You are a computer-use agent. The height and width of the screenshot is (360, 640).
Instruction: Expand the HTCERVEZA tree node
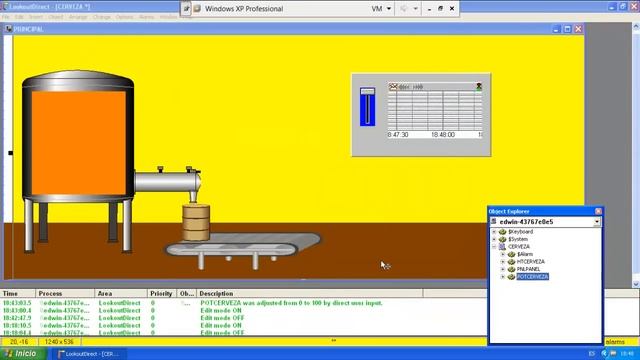coord(503,262)
